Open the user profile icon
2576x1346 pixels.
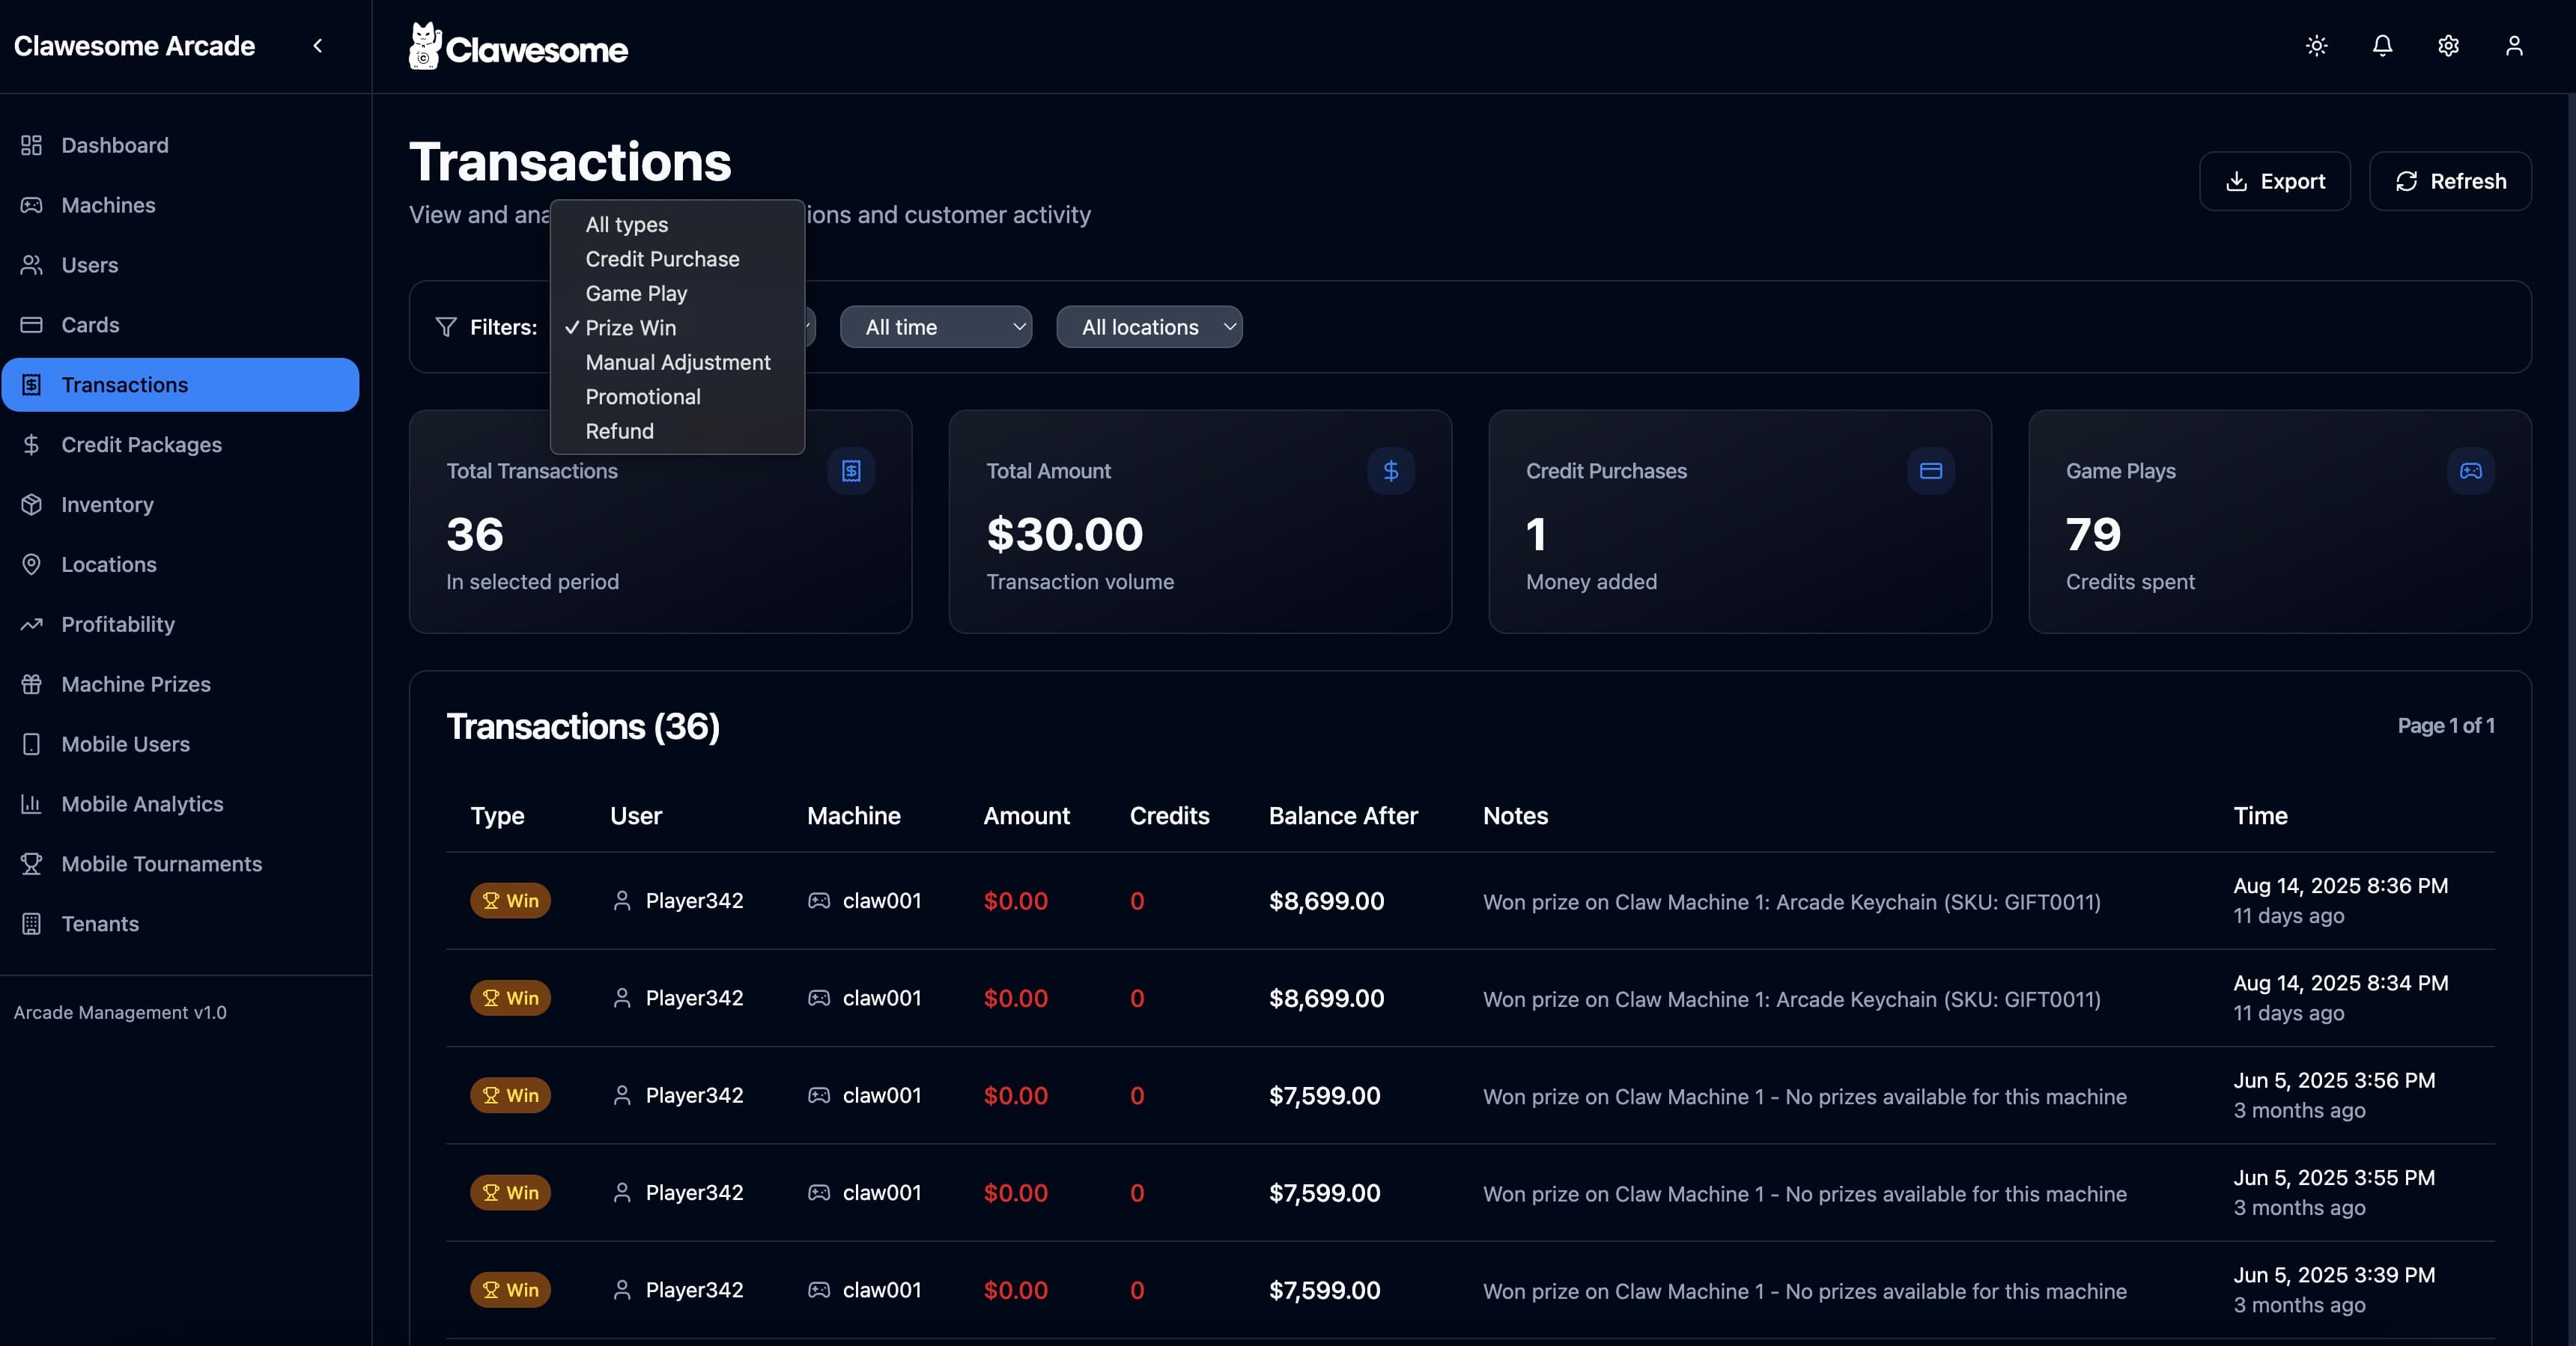pos(2514,45)
